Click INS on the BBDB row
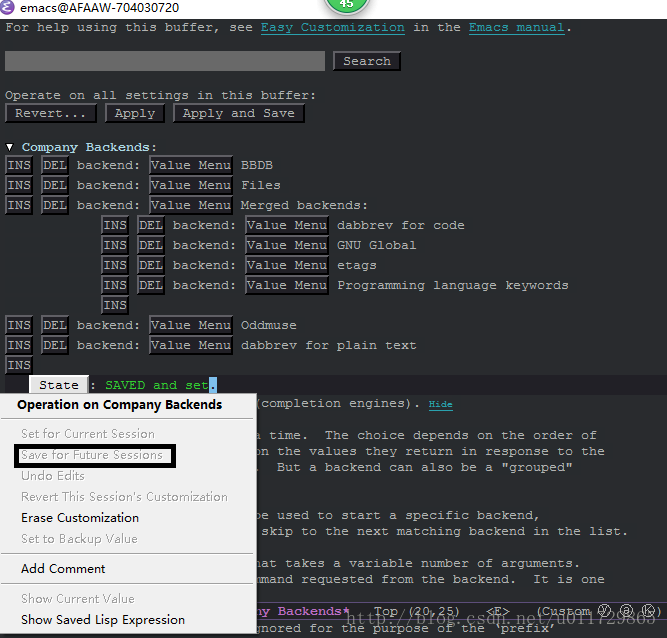Screen dimensions: 667x638 pos(19,165)
